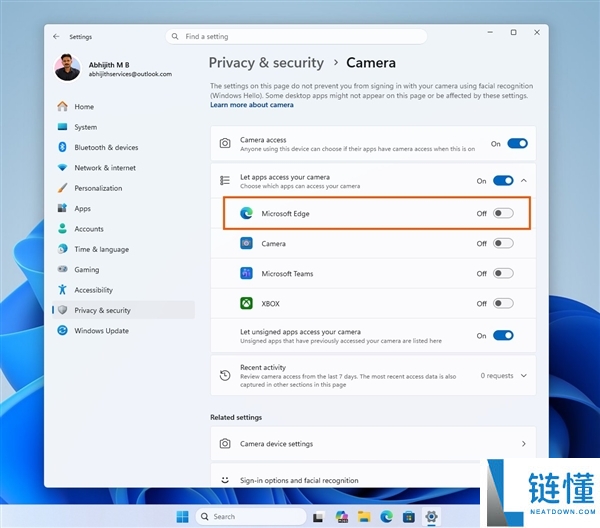
Task: Click the camera icon beside Camera access
Action: (225, 143)
